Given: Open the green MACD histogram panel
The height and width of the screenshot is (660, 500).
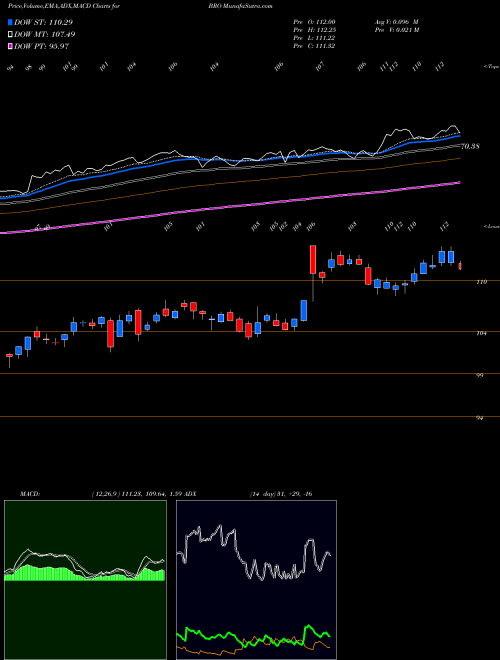Looking at the screenshot, I should [85, 580].
